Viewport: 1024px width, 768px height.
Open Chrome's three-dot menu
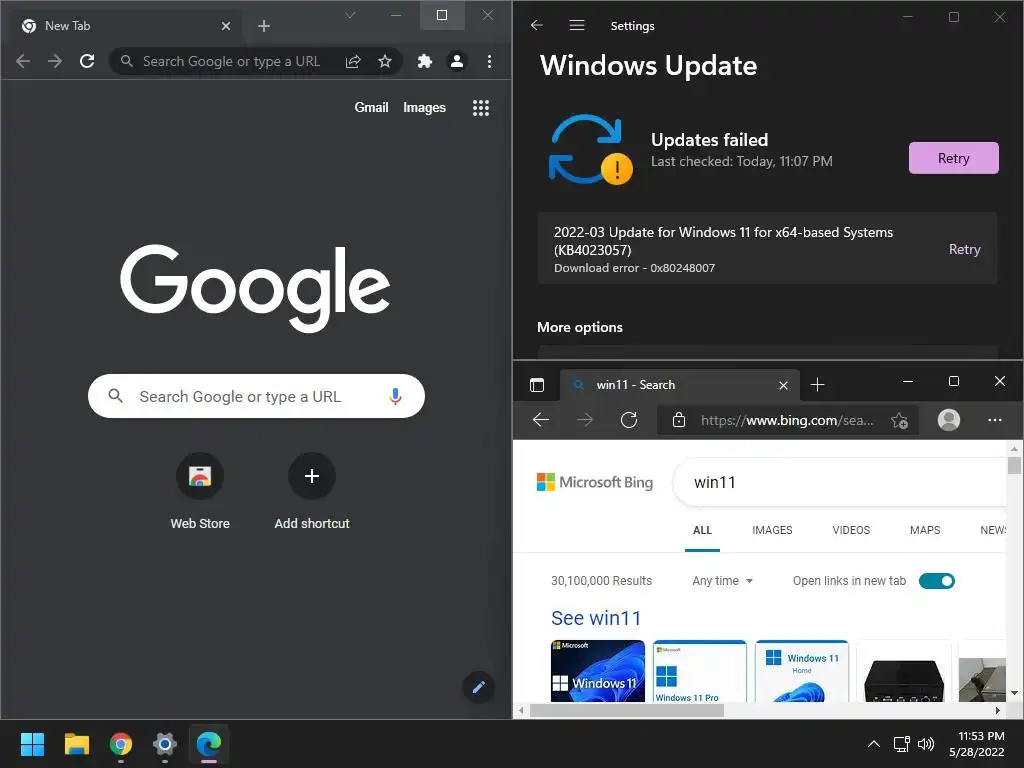[x=489, y=61]
